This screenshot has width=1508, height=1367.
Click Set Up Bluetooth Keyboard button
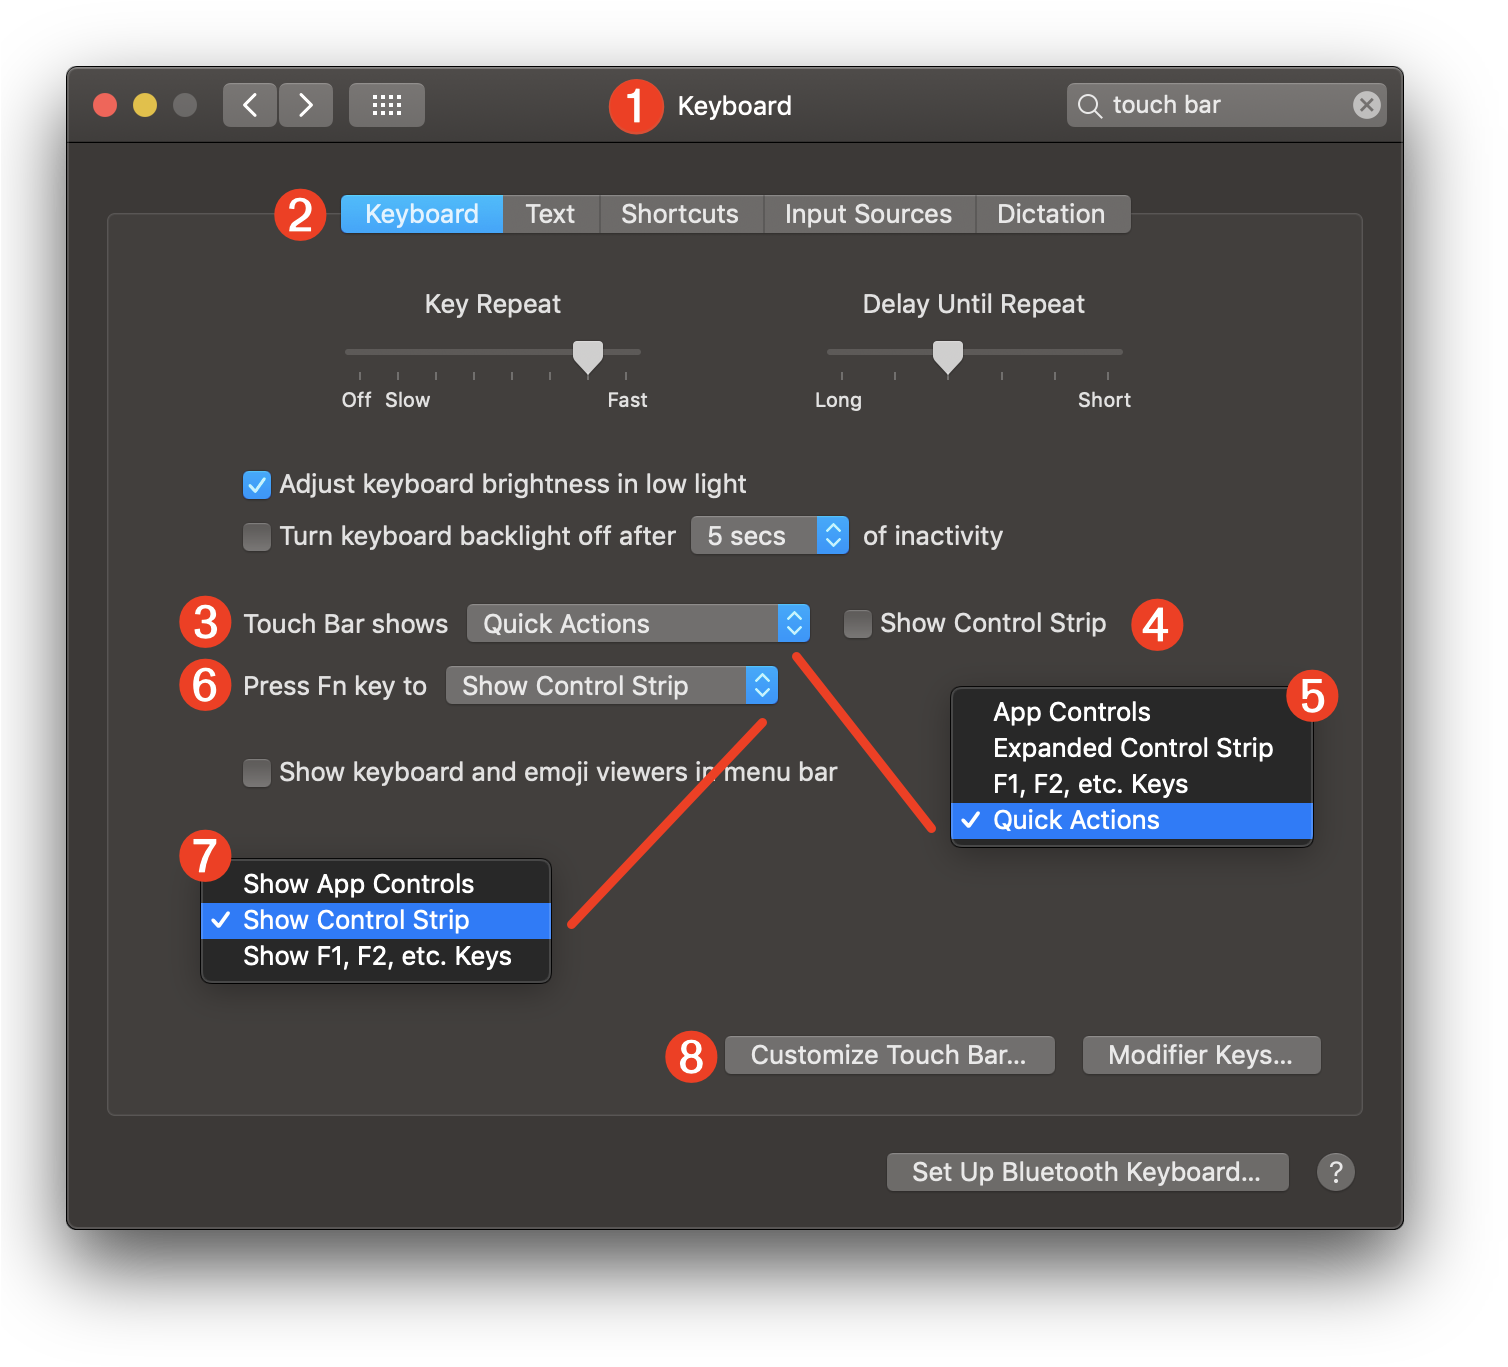click(x=1086, y=1171)
